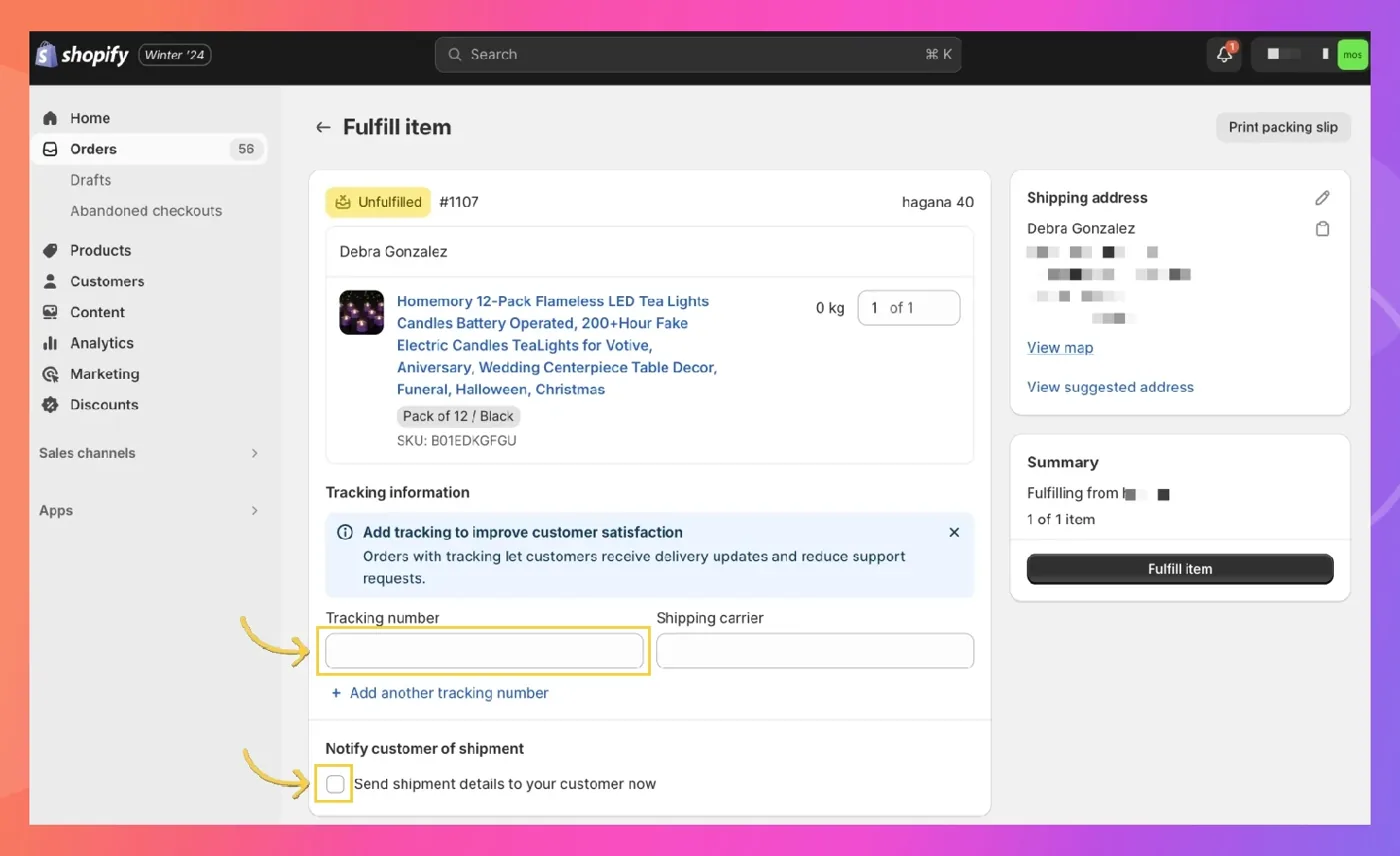Dismiss the Add tracking banner
Viewport: 1400px width, 856px height.
pos(954,532)
